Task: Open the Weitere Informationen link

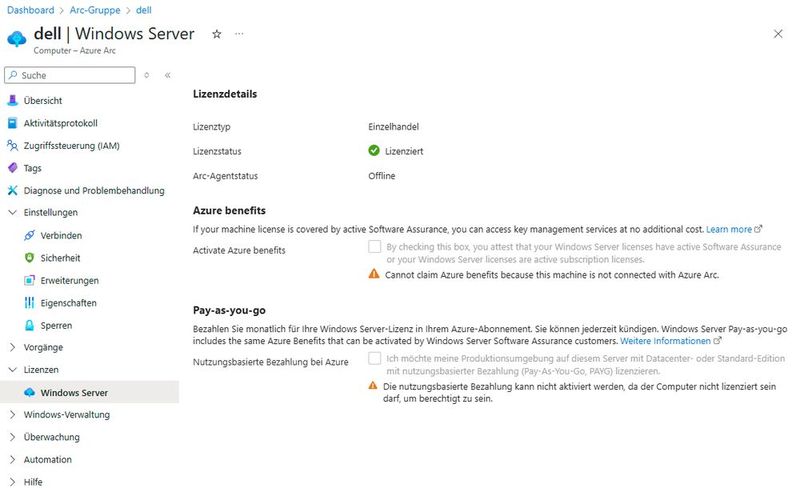Action: point(665,340)
